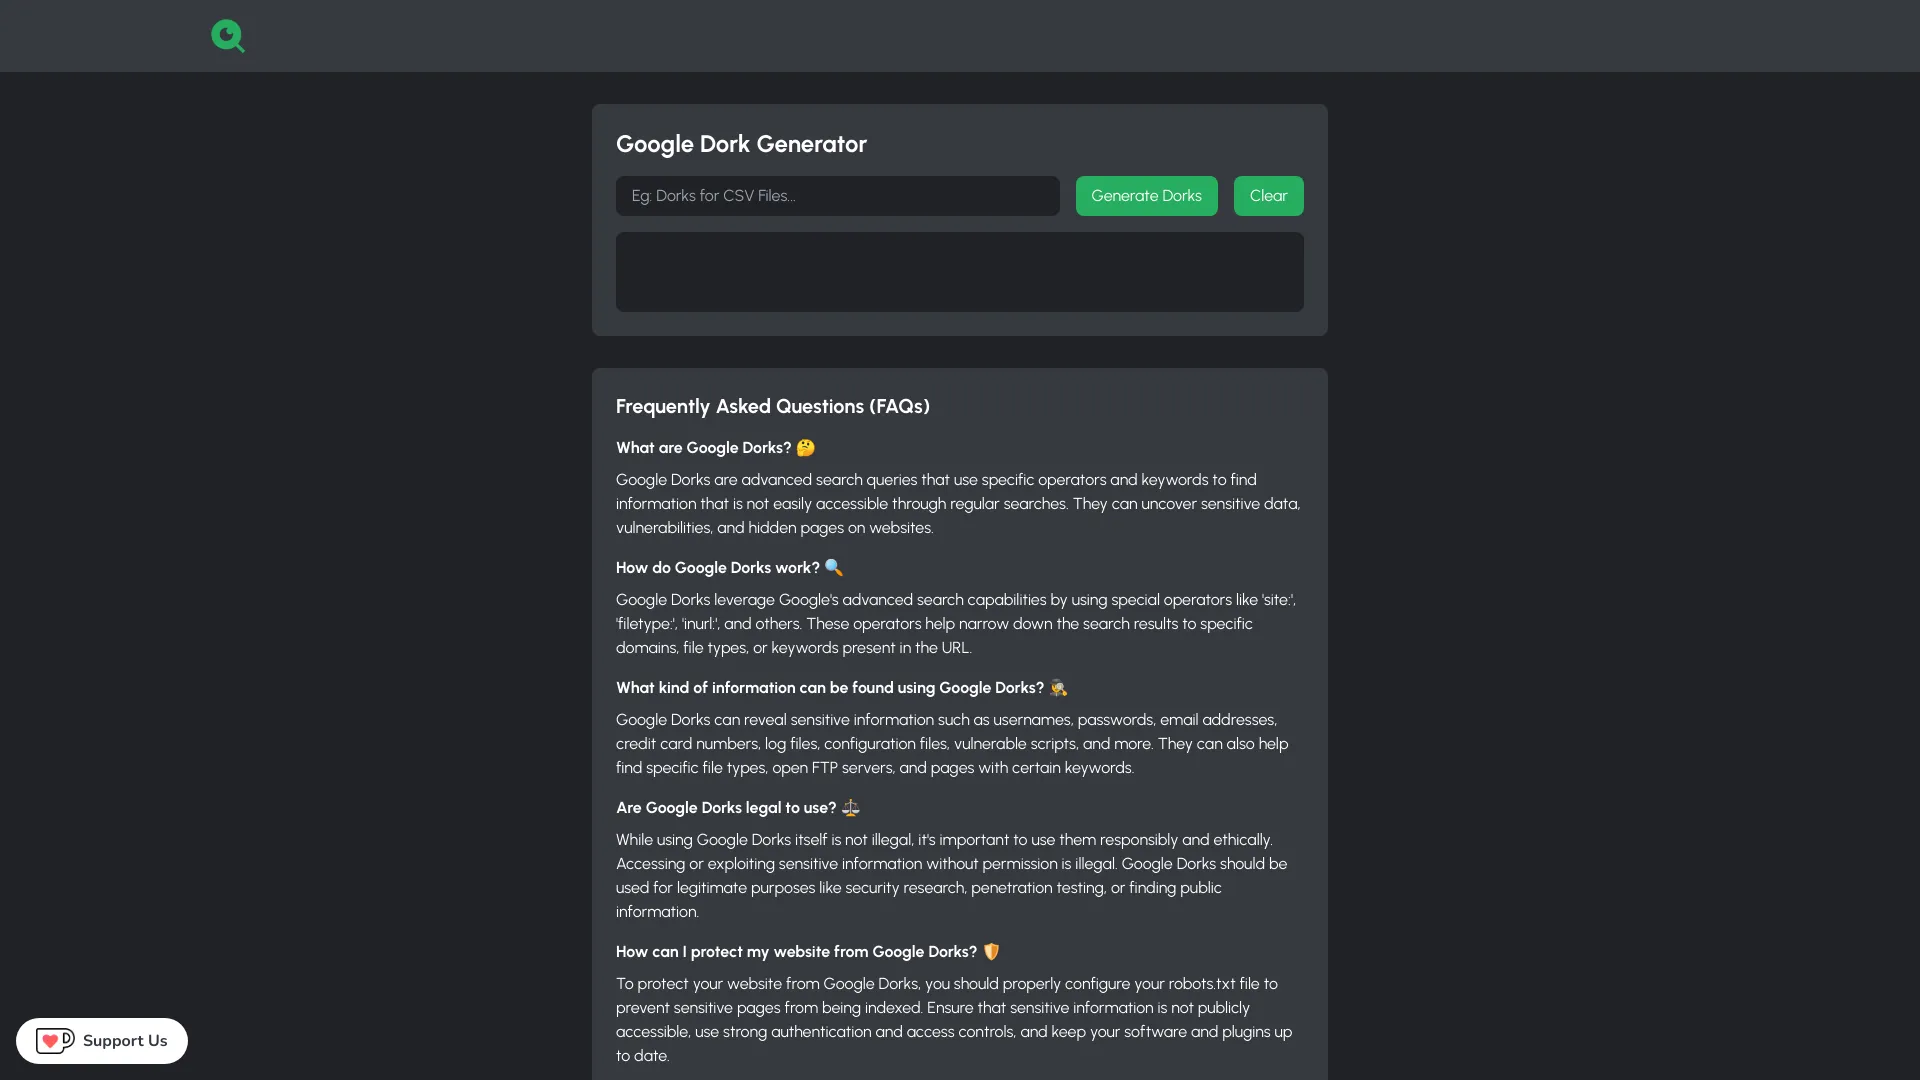
Task: Expand the 'What are Google Dorks?' question
Action: click(702, 447)
